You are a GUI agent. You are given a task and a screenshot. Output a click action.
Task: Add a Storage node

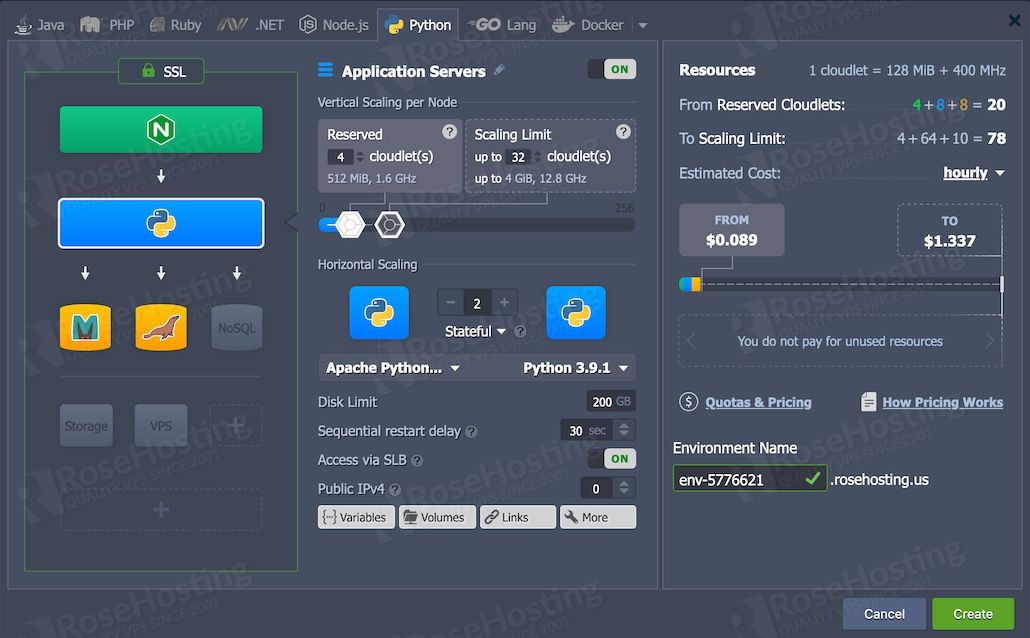pos(86,426)
